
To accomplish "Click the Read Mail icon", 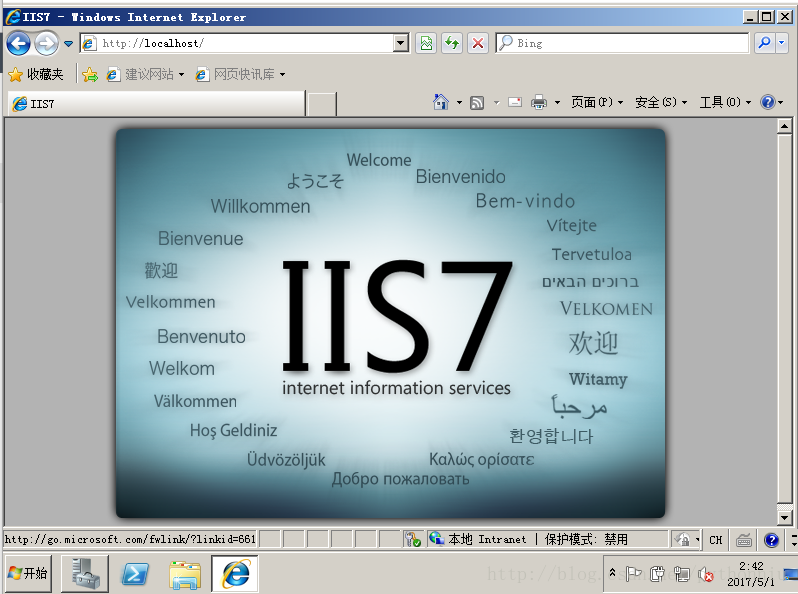I will [515, 102].
